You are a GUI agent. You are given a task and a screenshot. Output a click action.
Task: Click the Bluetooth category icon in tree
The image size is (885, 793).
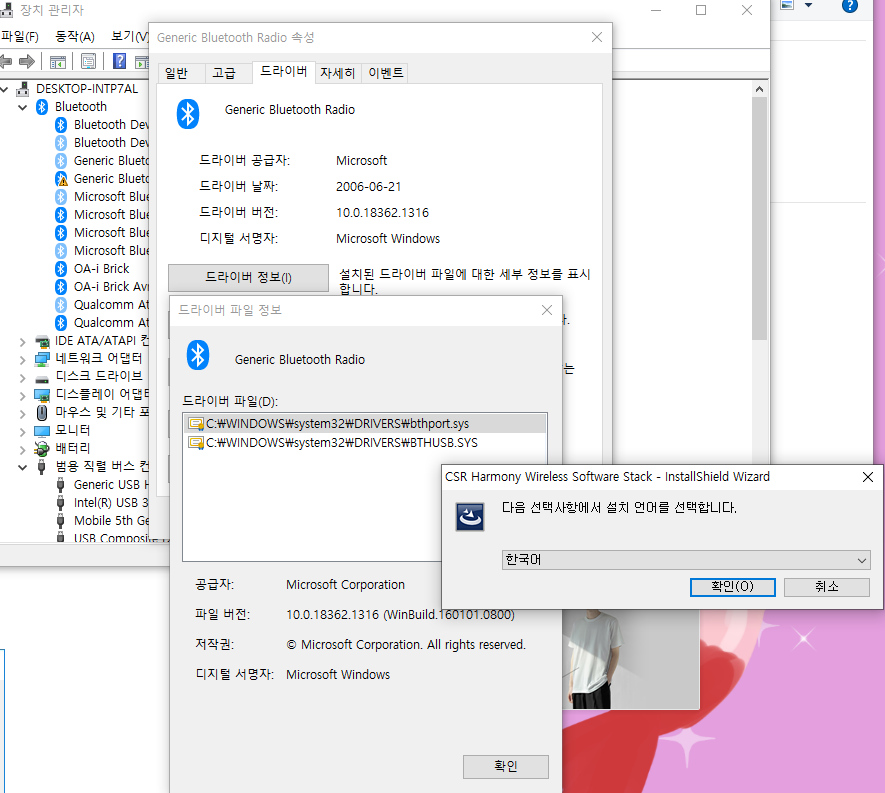(42, 107)
